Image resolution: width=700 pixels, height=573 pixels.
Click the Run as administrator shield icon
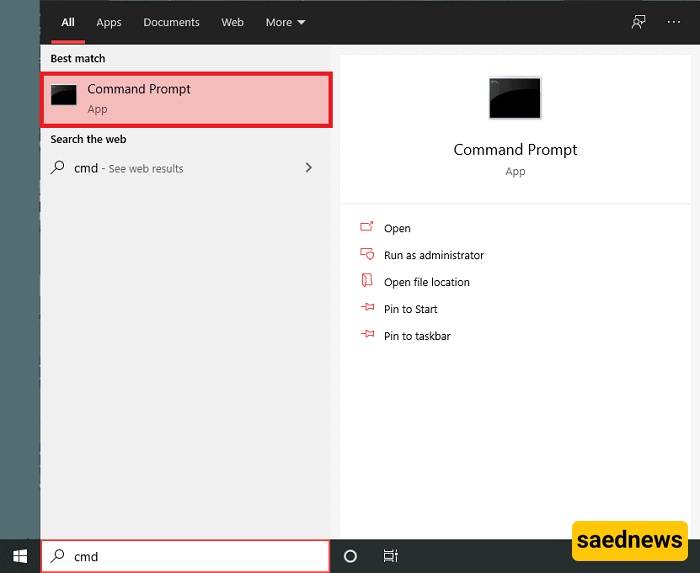[367, 254]
